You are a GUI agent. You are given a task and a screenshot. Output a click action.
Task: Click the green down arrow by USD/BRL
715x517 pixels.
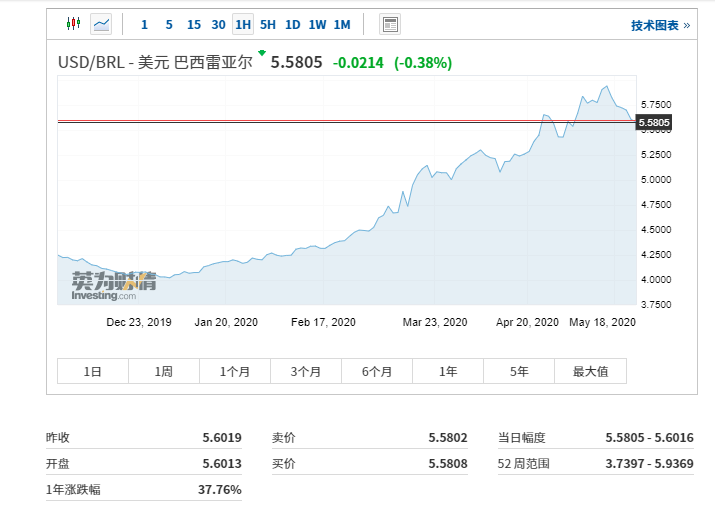tap(262, 53)
